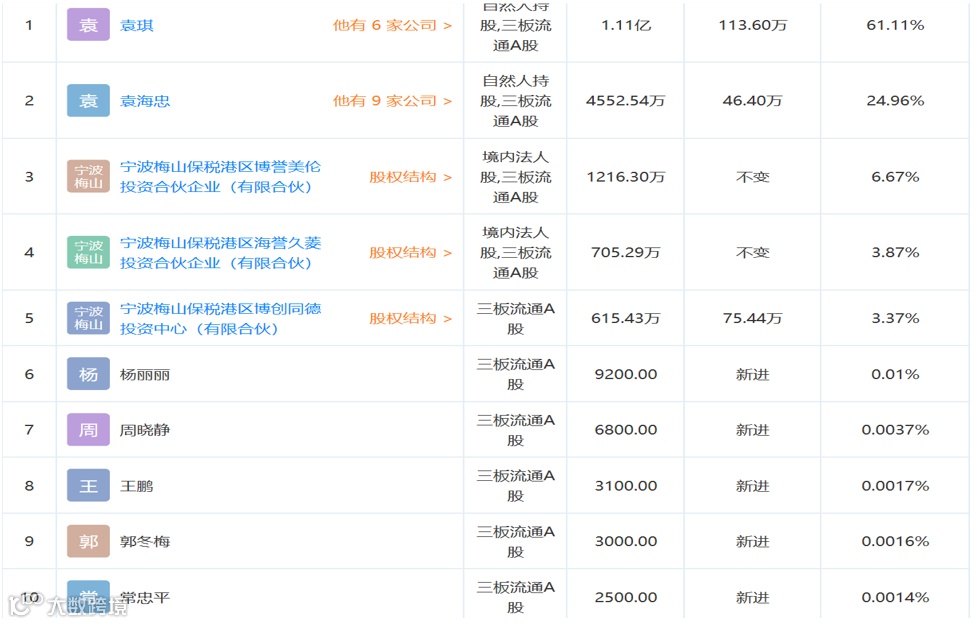Click the 61.11% ownership percentage
The height and width of the screenshot is (624, 974).
click(895, 25)
